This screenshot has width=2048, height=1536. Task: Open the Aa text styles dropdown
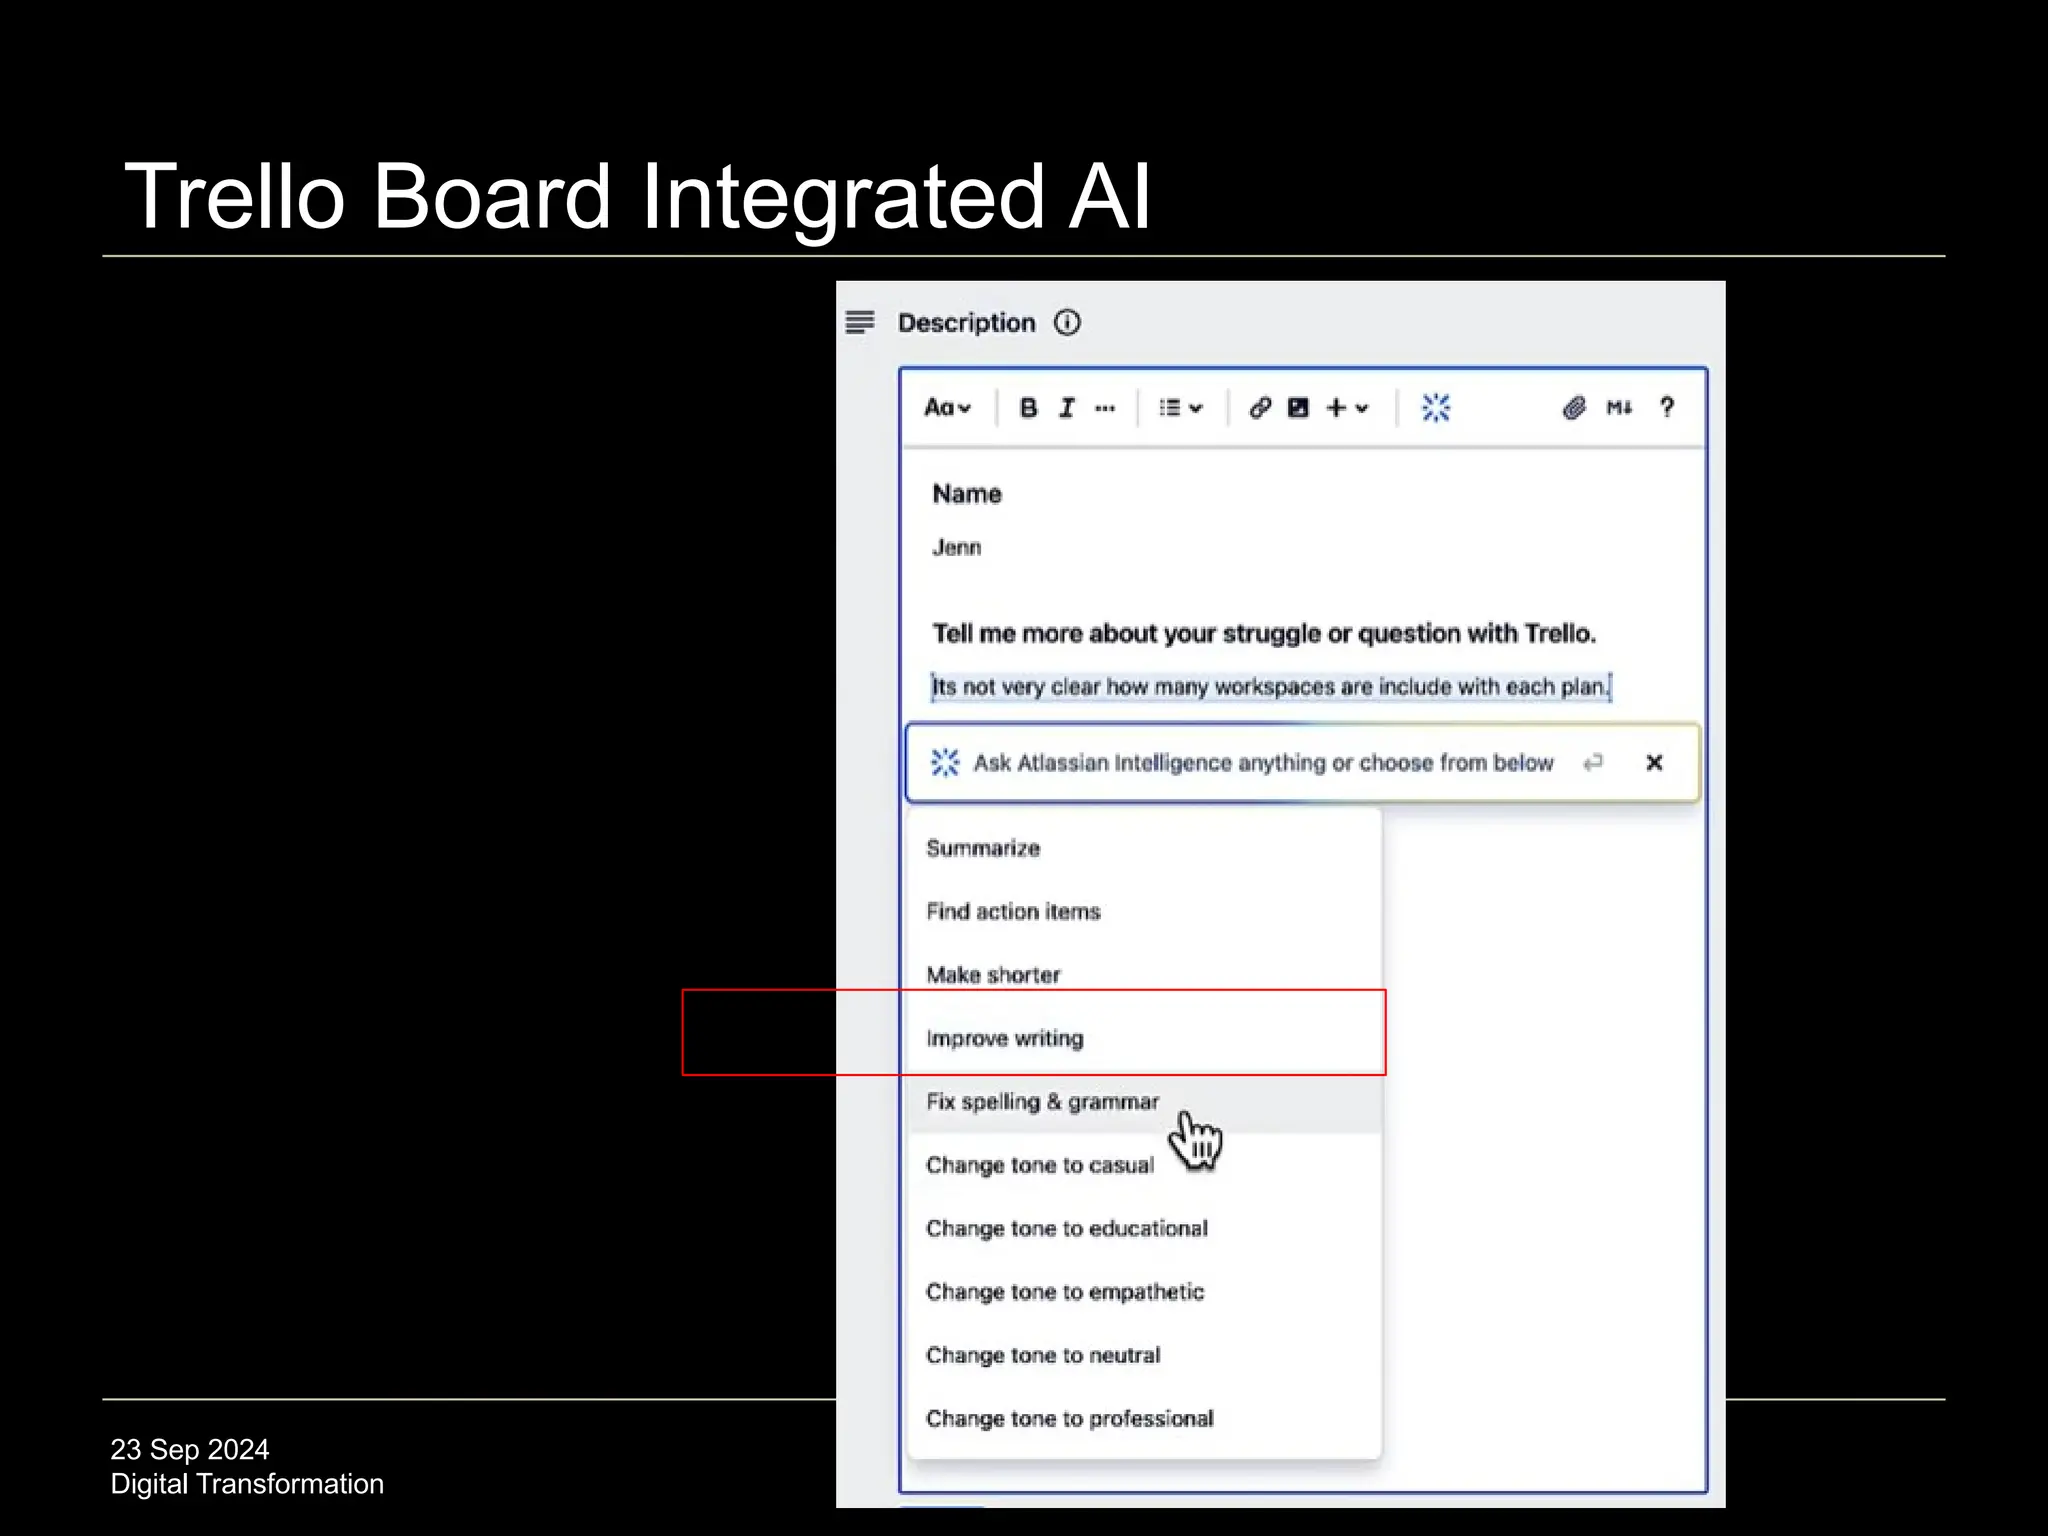pyautogui.click(x=947, y=408)
